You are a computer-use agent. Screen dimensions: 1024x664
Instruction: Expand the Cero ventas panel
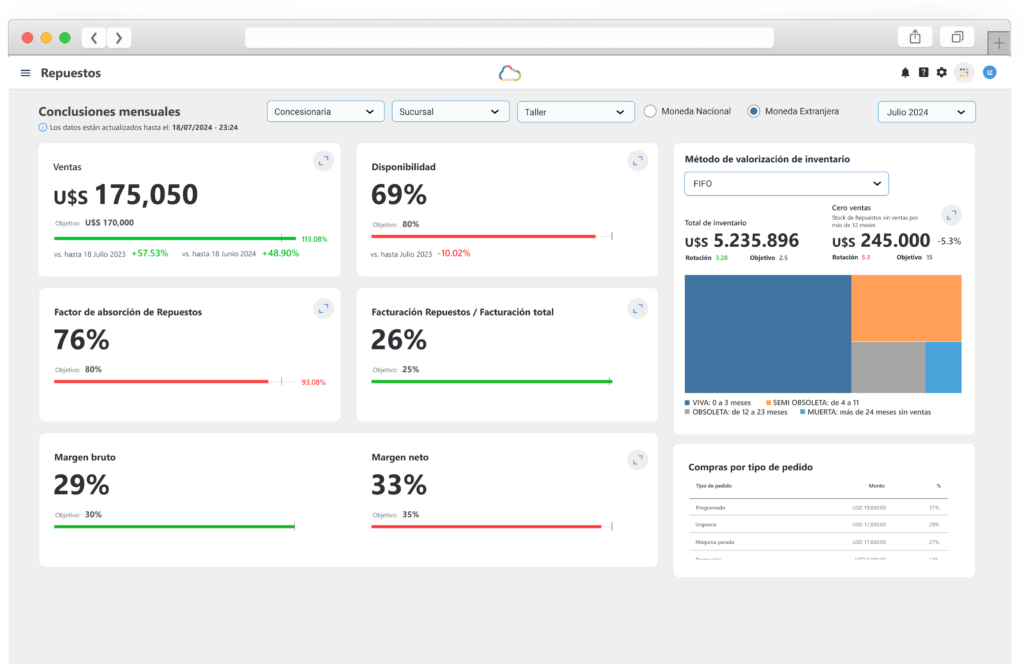[952, 215]
